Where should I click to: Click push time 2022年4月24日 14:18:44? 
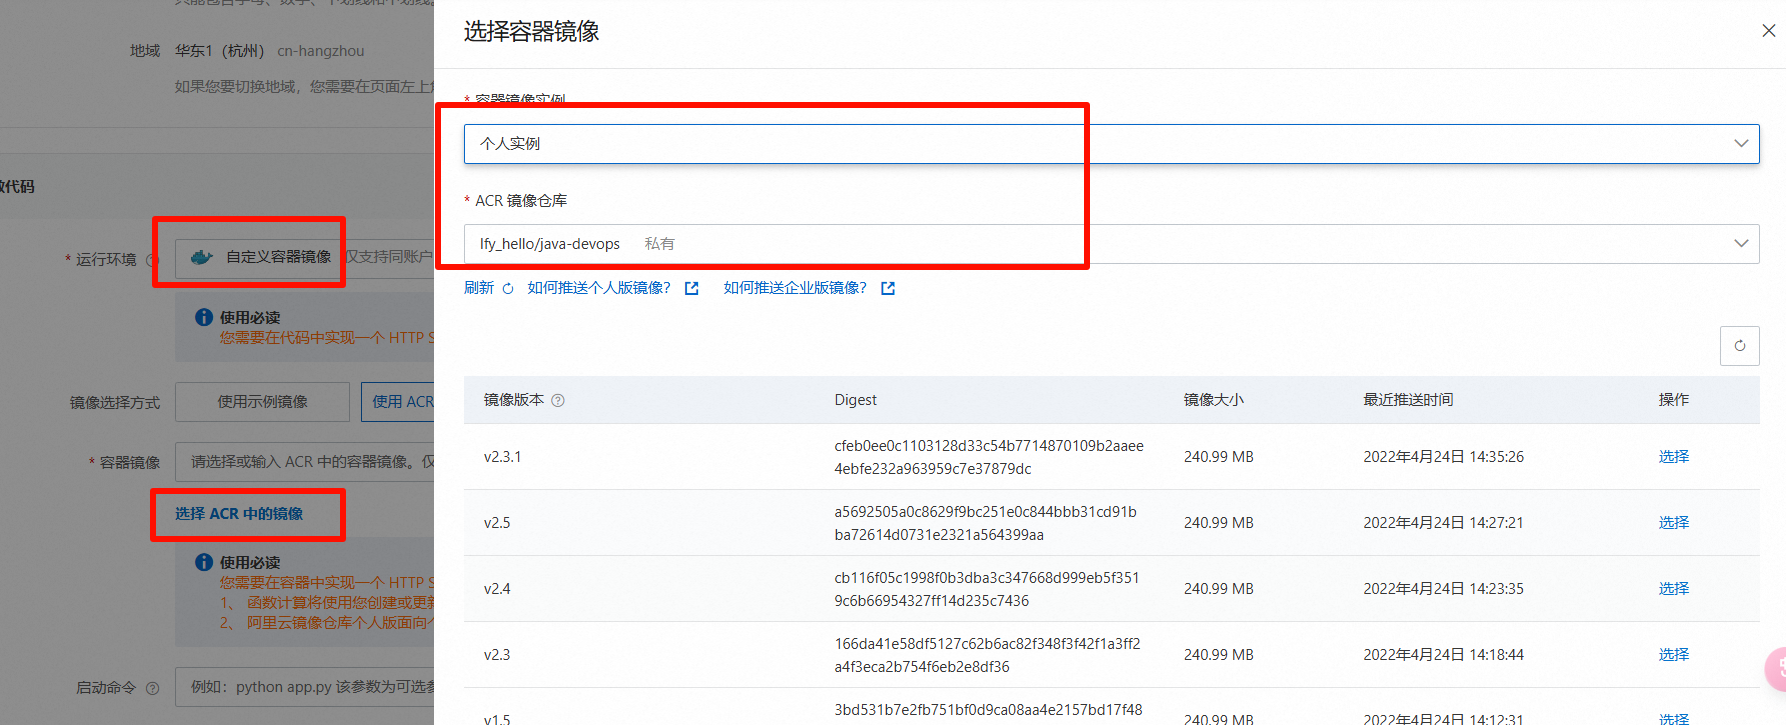click(1443, 655)
